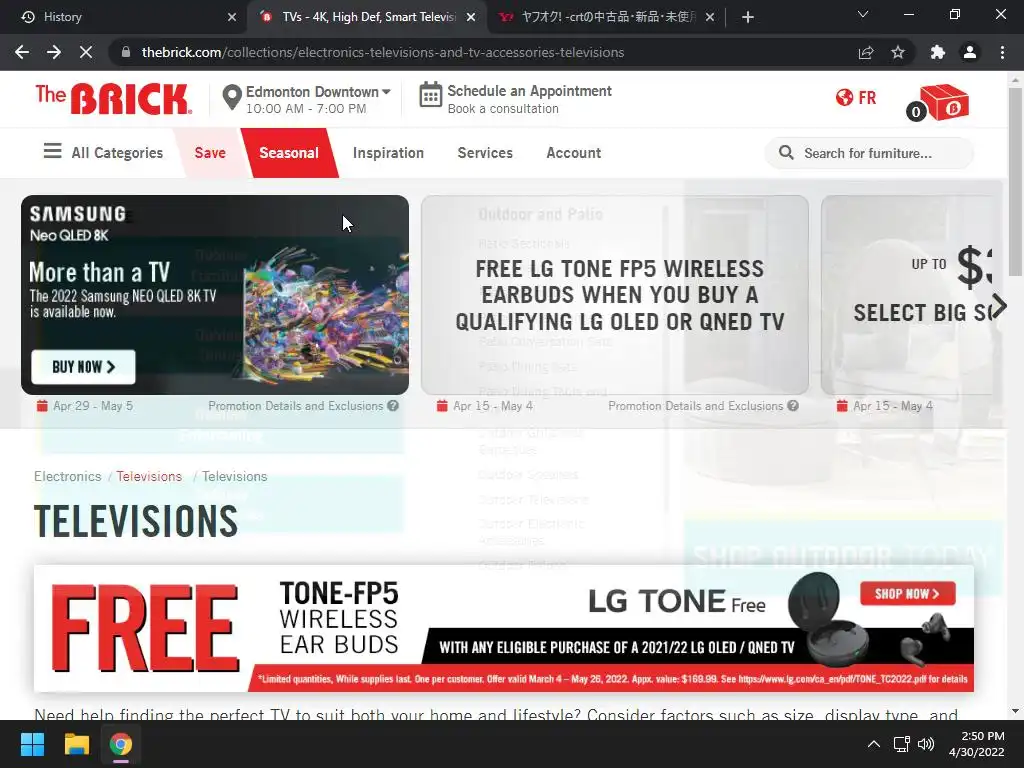Click the calendar icon next to Apr 15 - May 4 on the LG card
Image resolution: width=1024 pixels, height=768 pixels.
[442, 406]
